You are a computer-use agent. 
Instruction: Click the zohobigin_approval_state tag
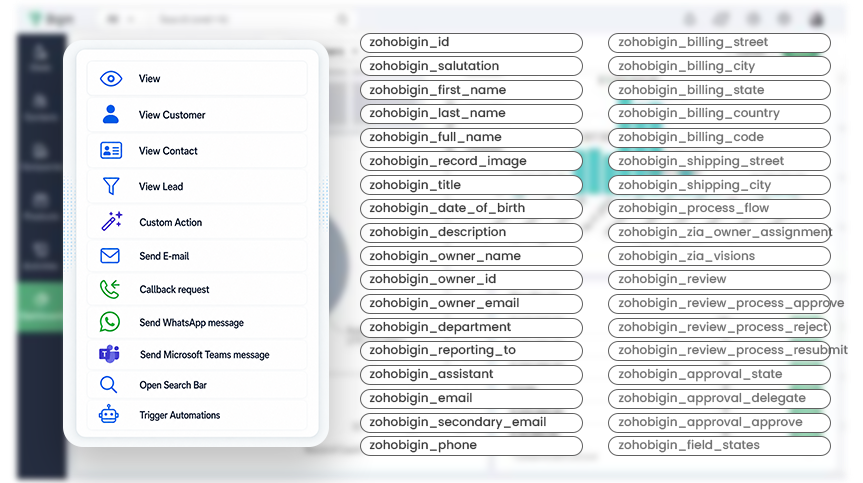pos(719,374)
